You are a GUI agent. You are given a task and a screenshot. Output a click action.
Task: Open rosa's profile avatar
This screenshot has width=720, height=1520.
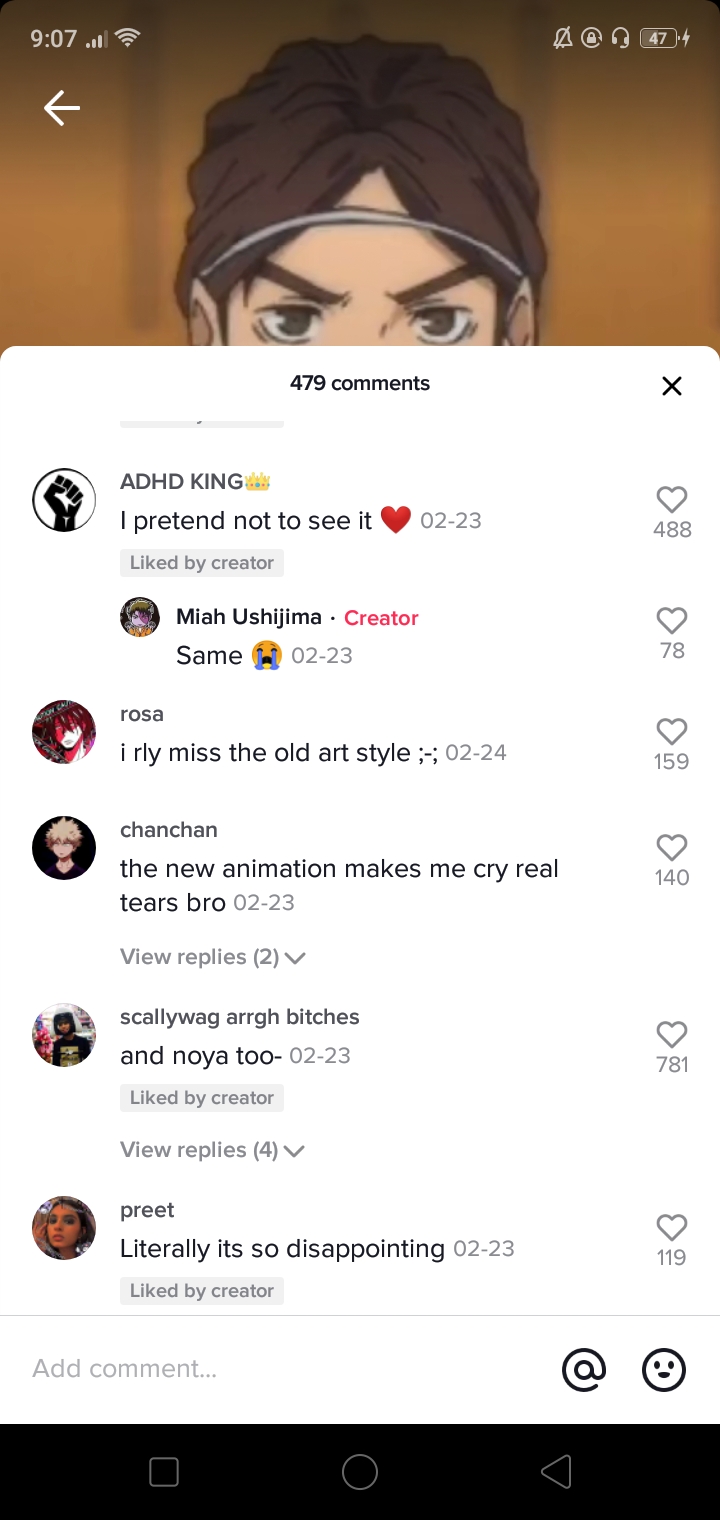[x=64, y=732]
